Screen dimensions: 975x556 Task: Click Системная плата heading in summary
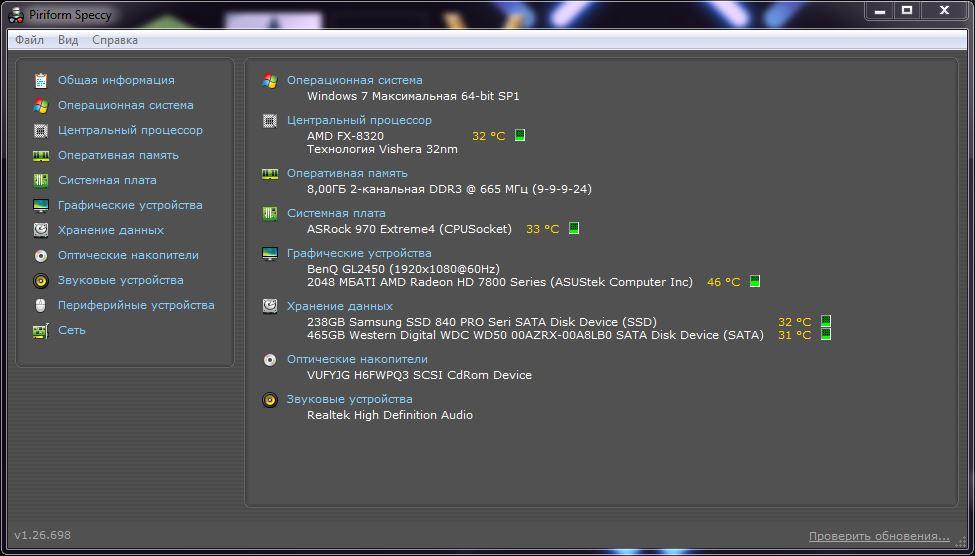point(336,213)
